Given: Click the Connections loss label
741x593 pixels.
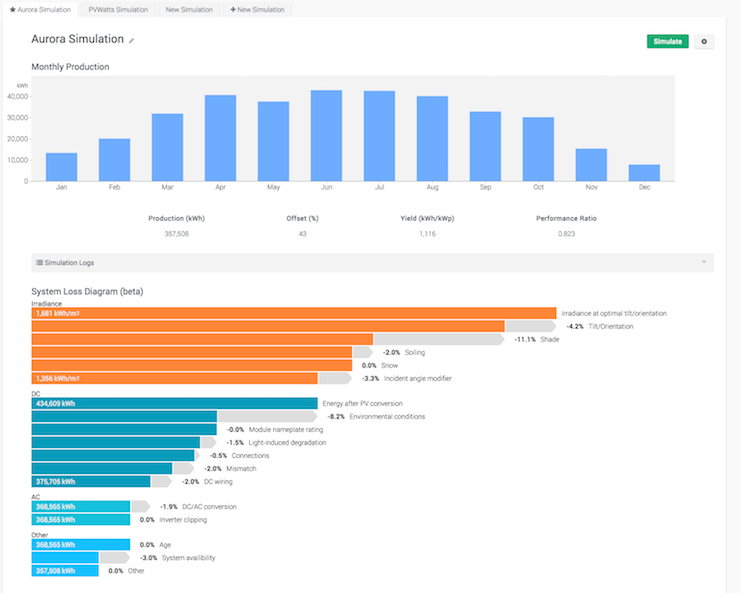Looking at the screenshot, I should (250, 455).
